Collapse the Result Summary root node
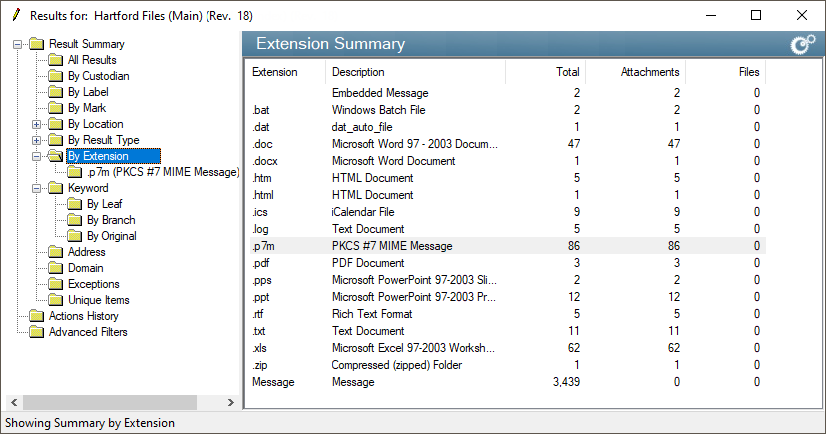Image resolution: width=826 pixels, height=434 pixels. pyautogui.click(x=18, y=44)
